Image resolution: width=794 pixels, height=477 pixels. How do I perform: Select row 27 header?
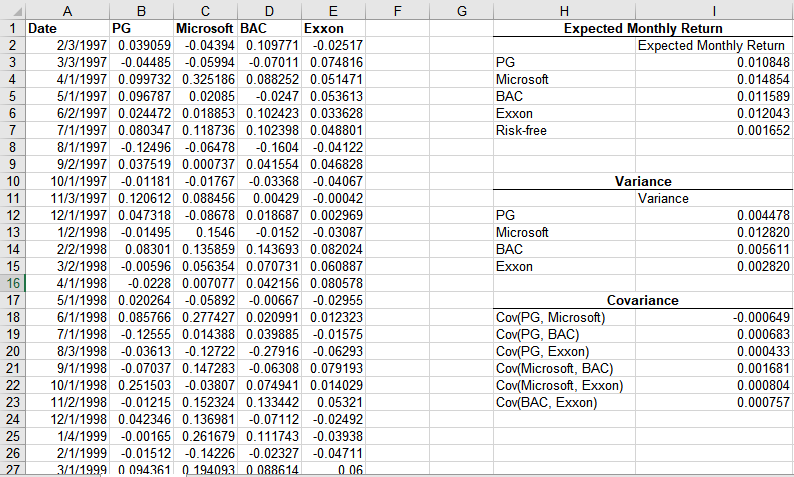click(x=13, y=469)
